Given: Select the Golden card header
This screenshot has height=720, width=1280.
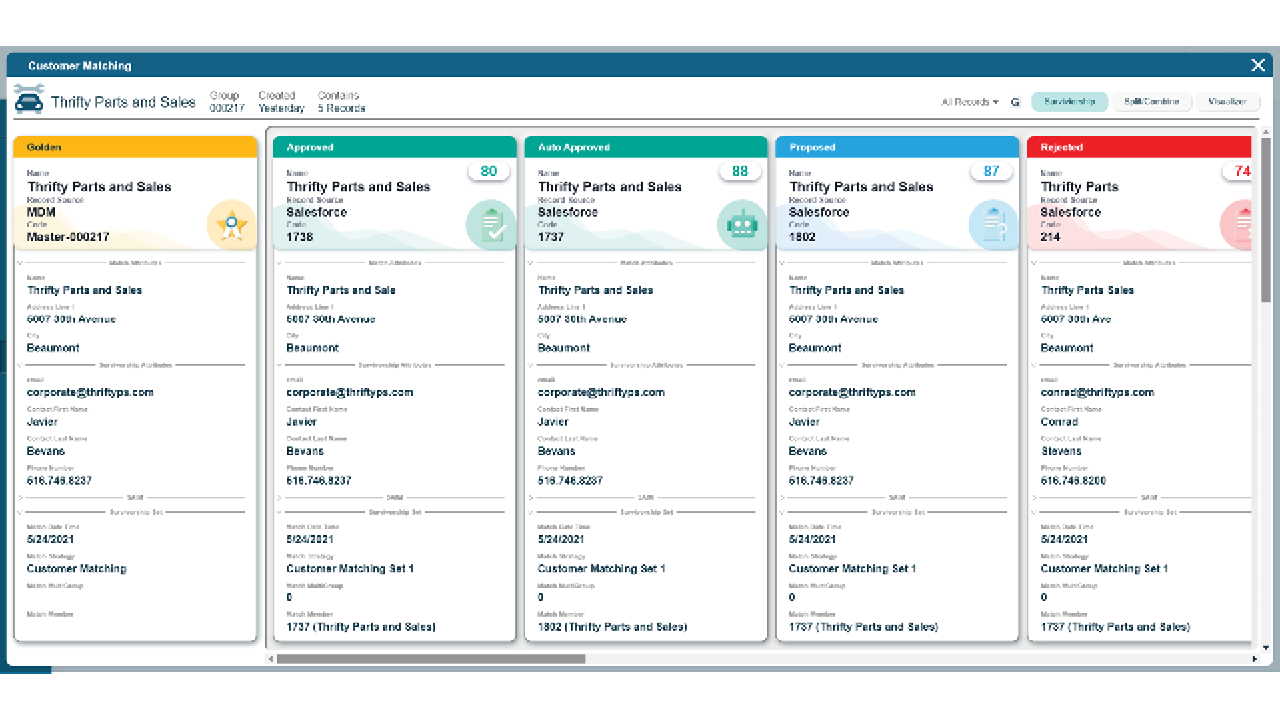Looking at the screenshot, I should (x=135, y=147).
